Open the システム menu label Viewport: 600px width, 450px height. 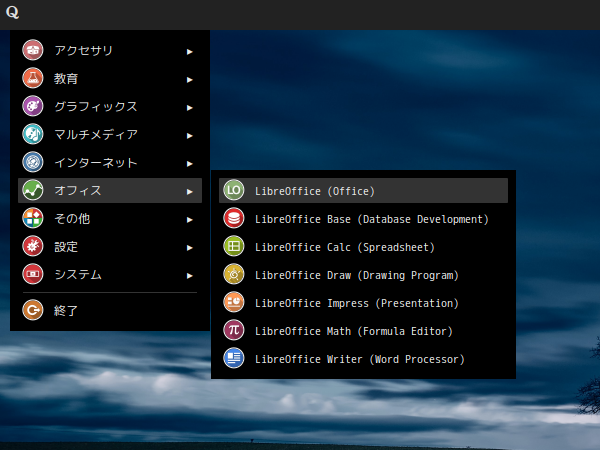(78, 274)
